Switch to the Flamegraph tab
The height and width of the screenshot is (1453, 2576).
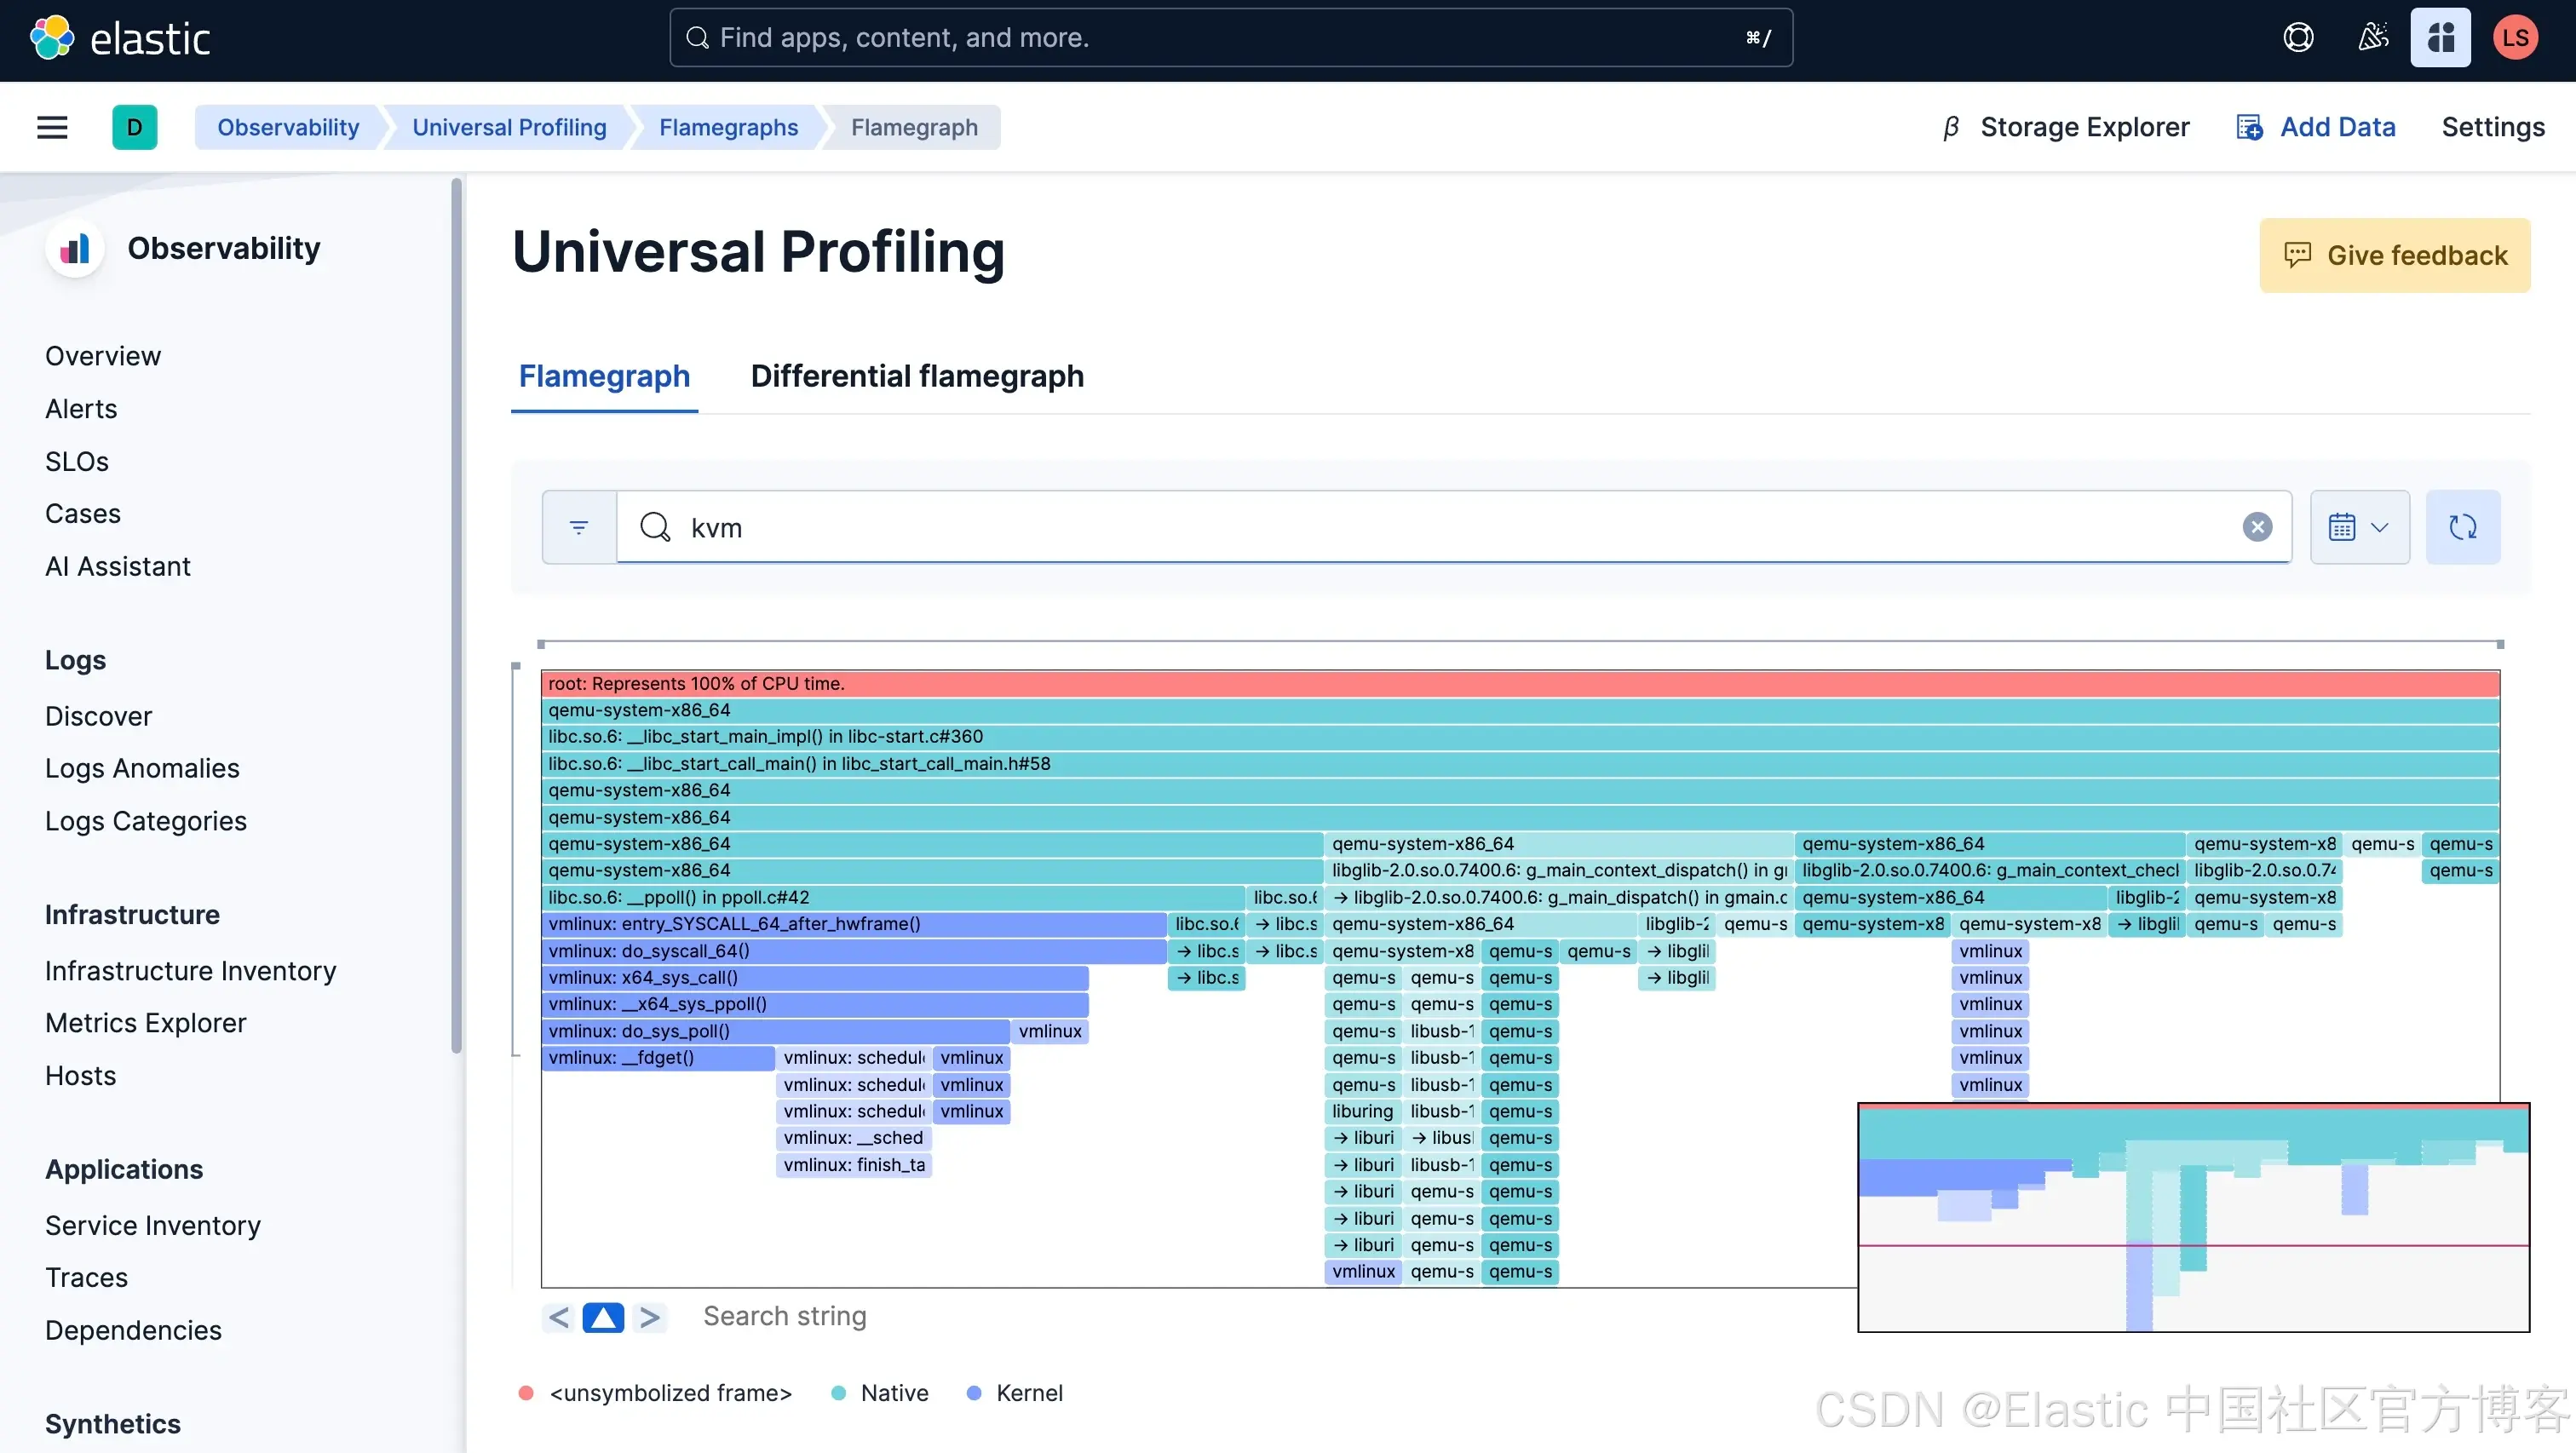coord(604,376)
